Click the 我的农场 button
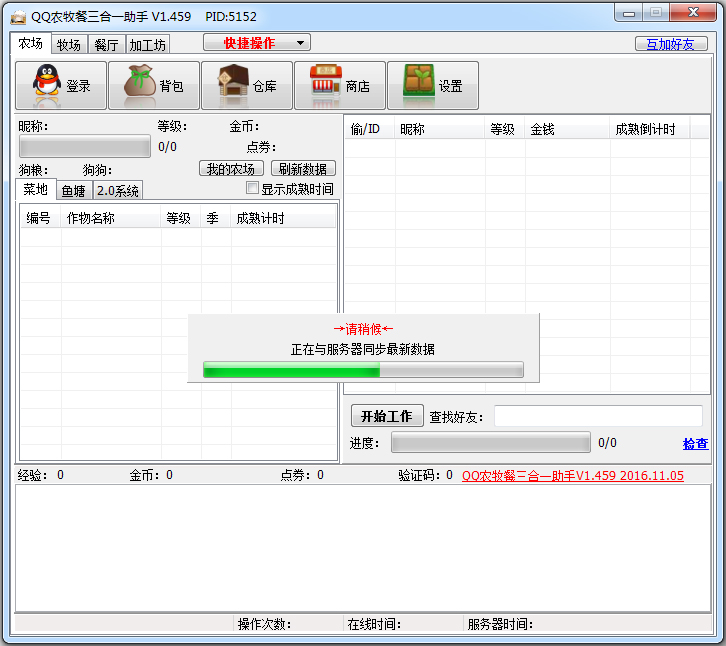726x646 pixels. (231, 169)
